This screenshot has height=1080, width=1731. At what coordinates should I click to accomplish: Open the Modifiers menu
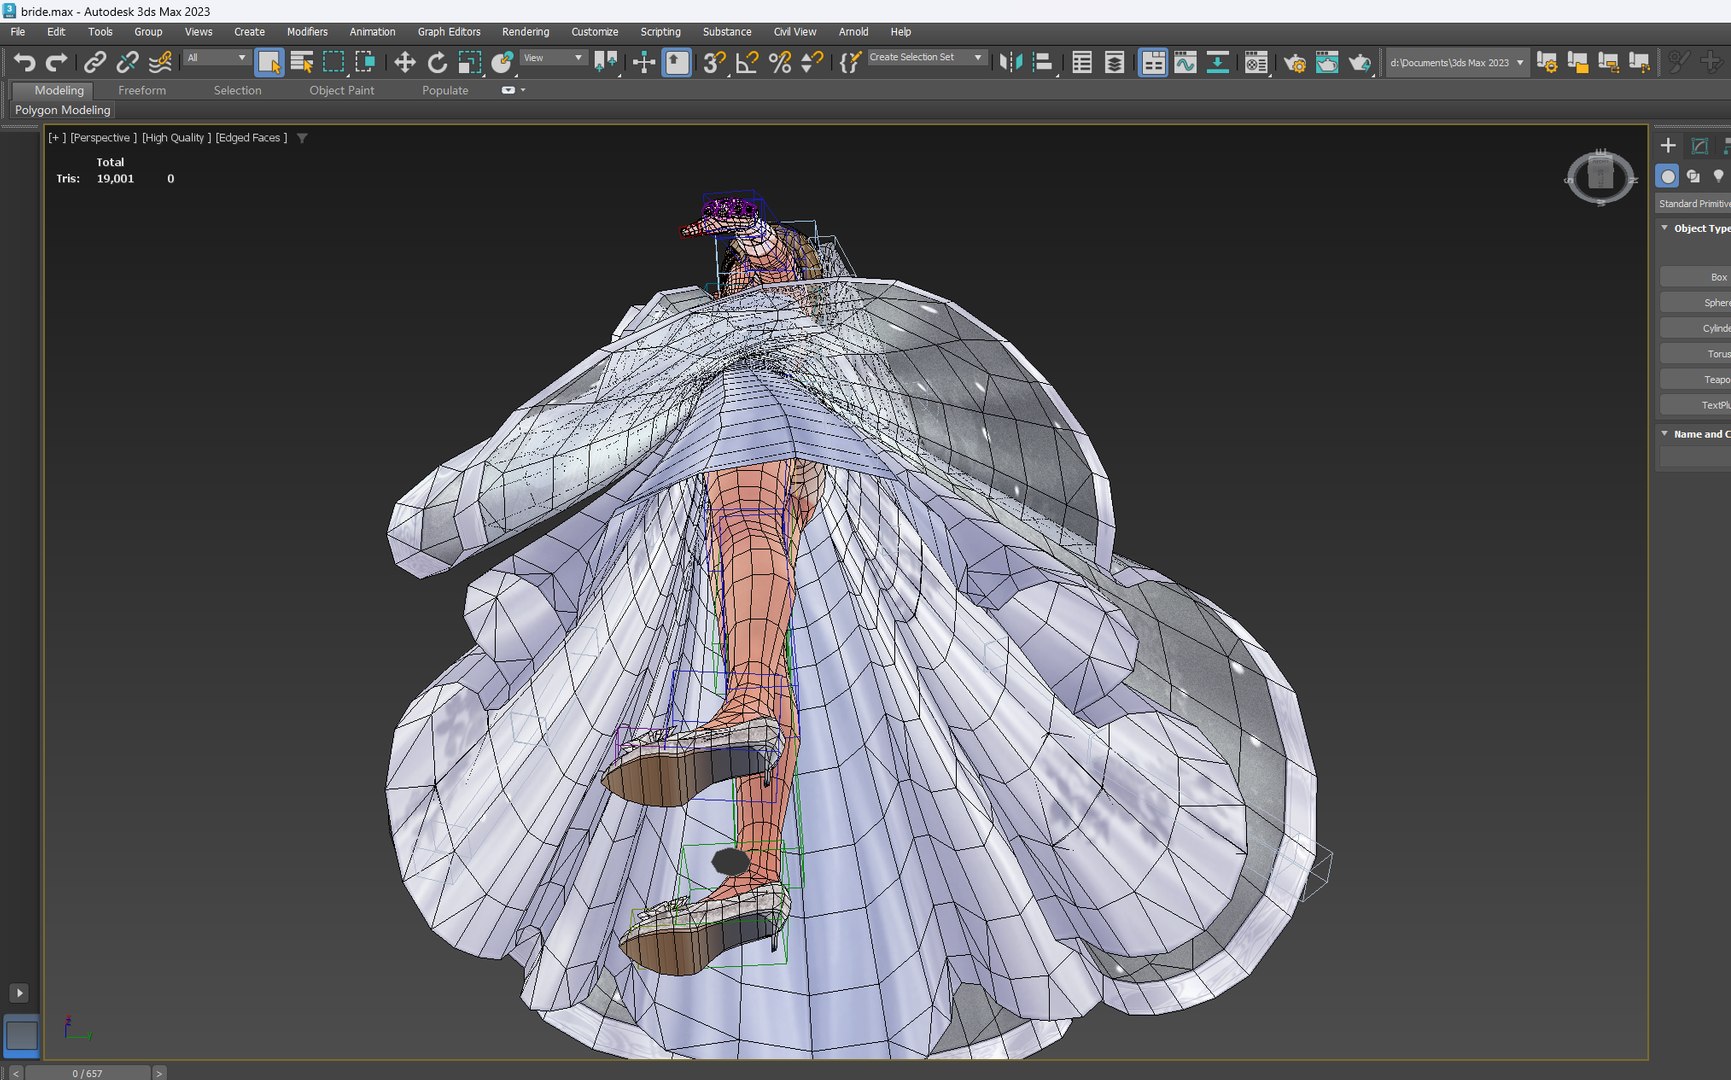coord(307,32)
